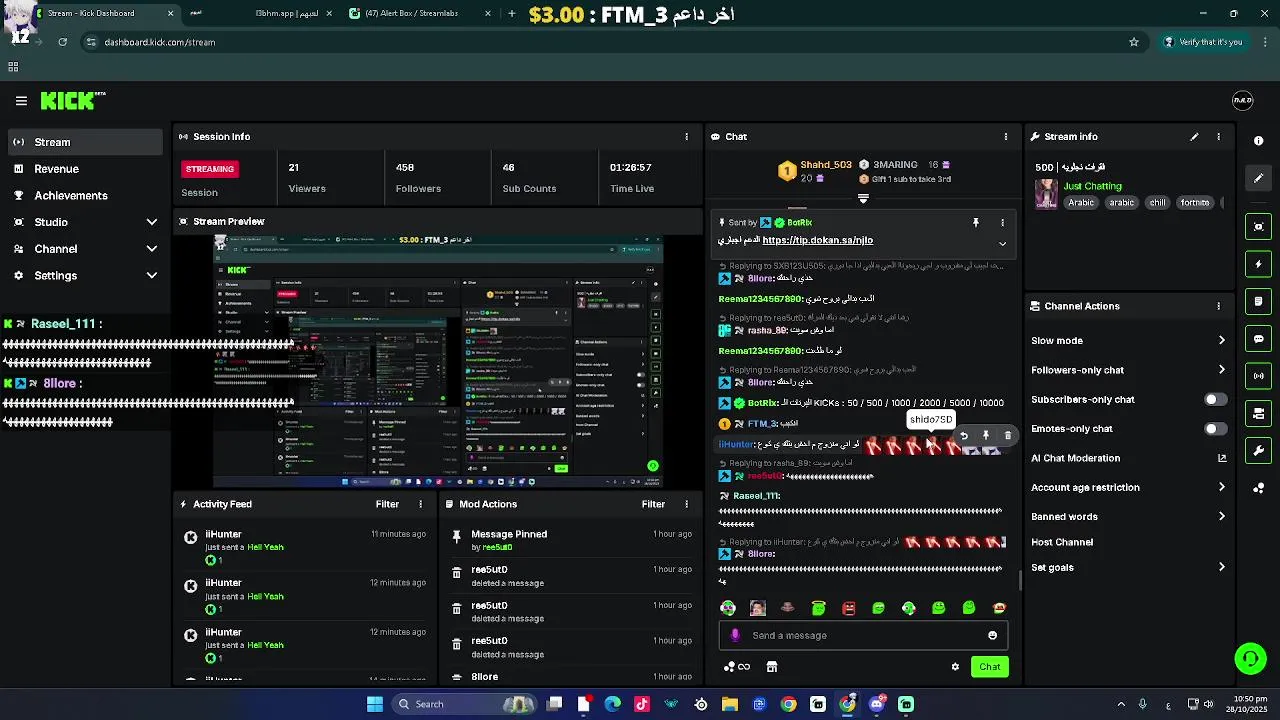This screenshot has height=720, width=1280.
Task: Open the Revenue page
Action: (84, 169)
